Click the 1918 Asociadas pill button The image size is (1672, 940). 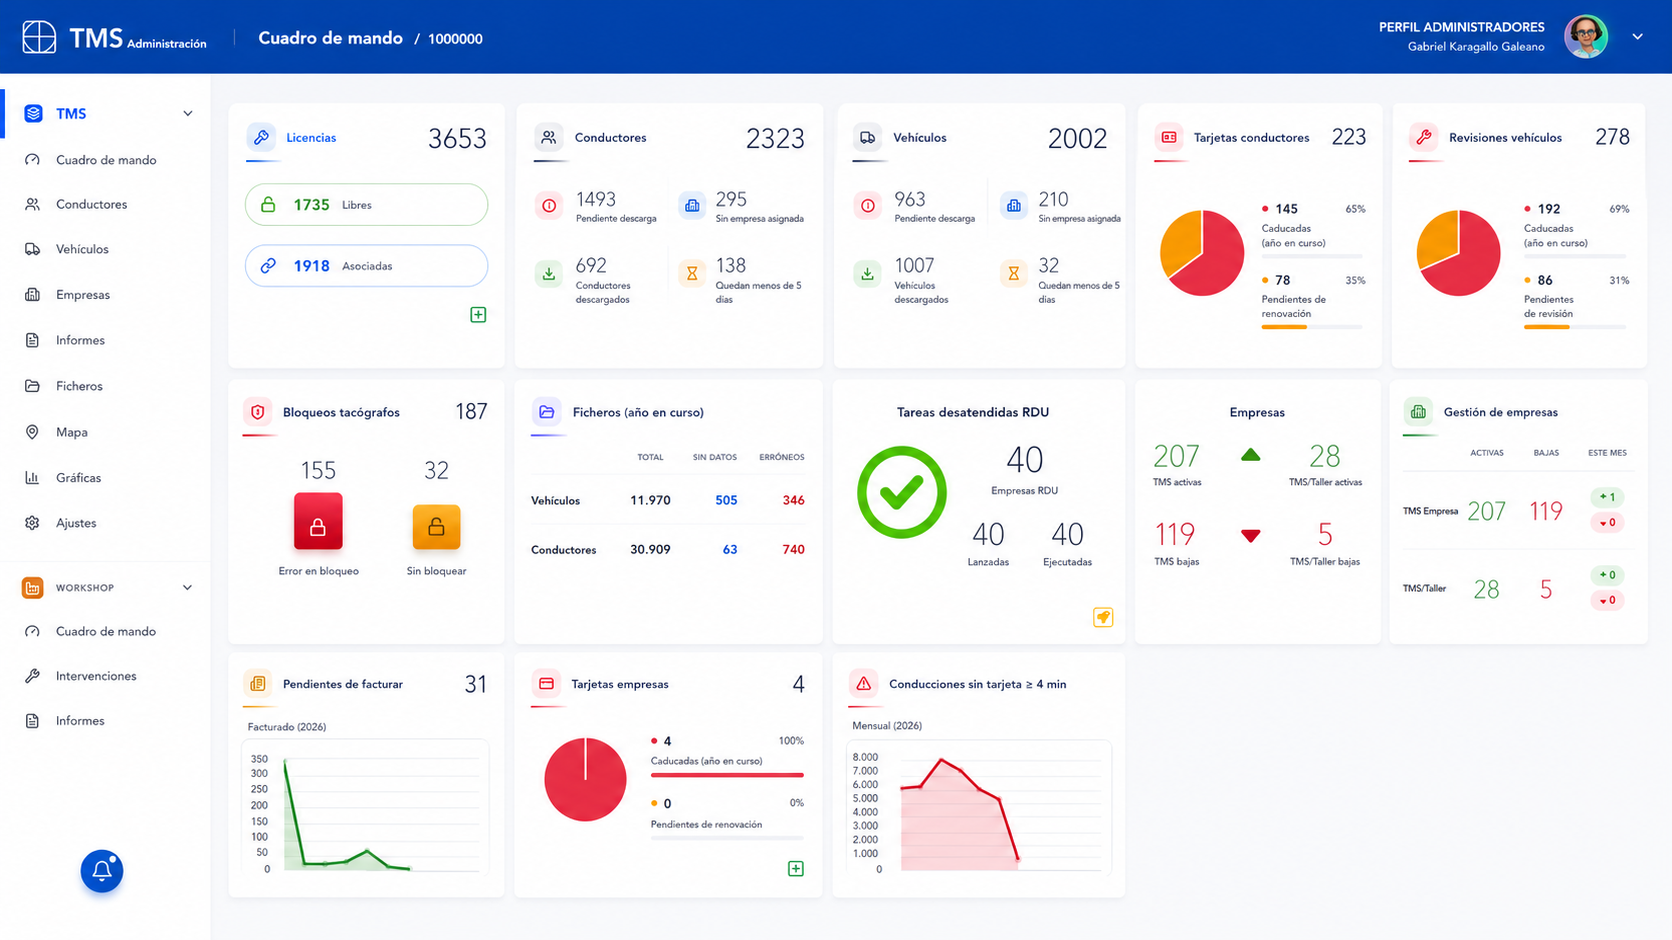coord(366,266)
